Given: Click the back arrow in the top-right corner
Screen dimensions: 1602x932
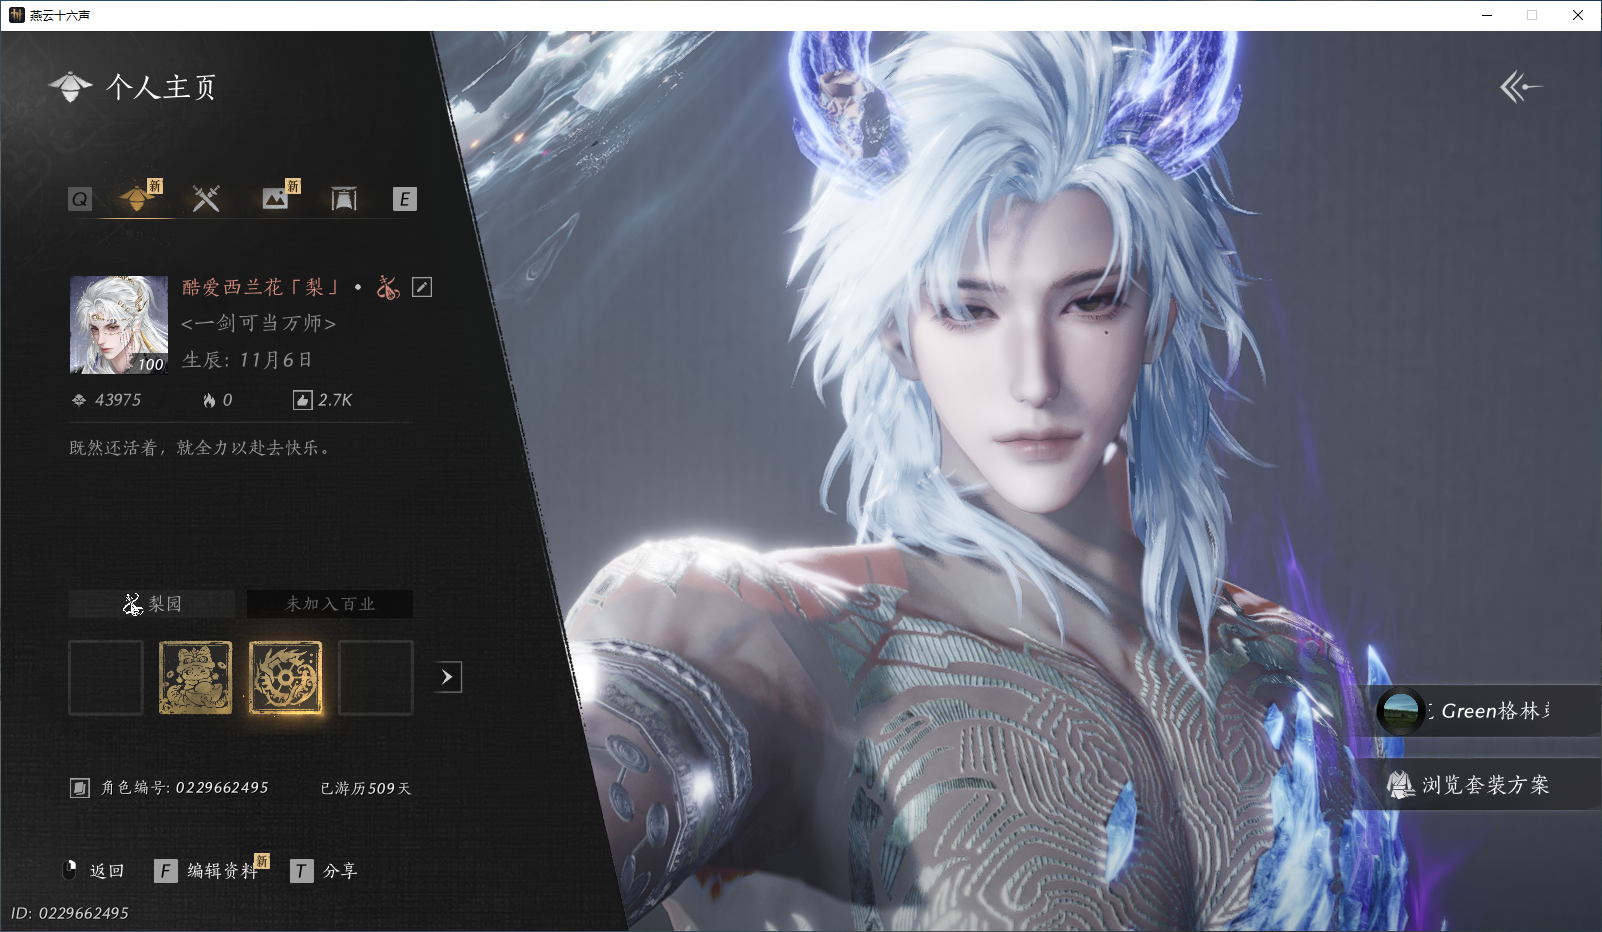Looking at the screenshot, I should pos(1520,87).
